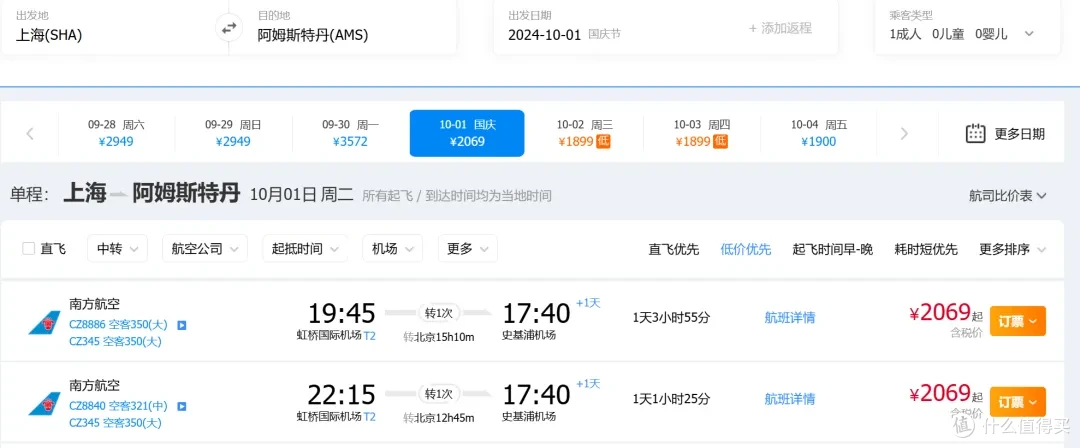Viewport: 1080px width, 448px height.
Task: Expand the 中转 transfer filter dropdown
Action: click(117, 249)
